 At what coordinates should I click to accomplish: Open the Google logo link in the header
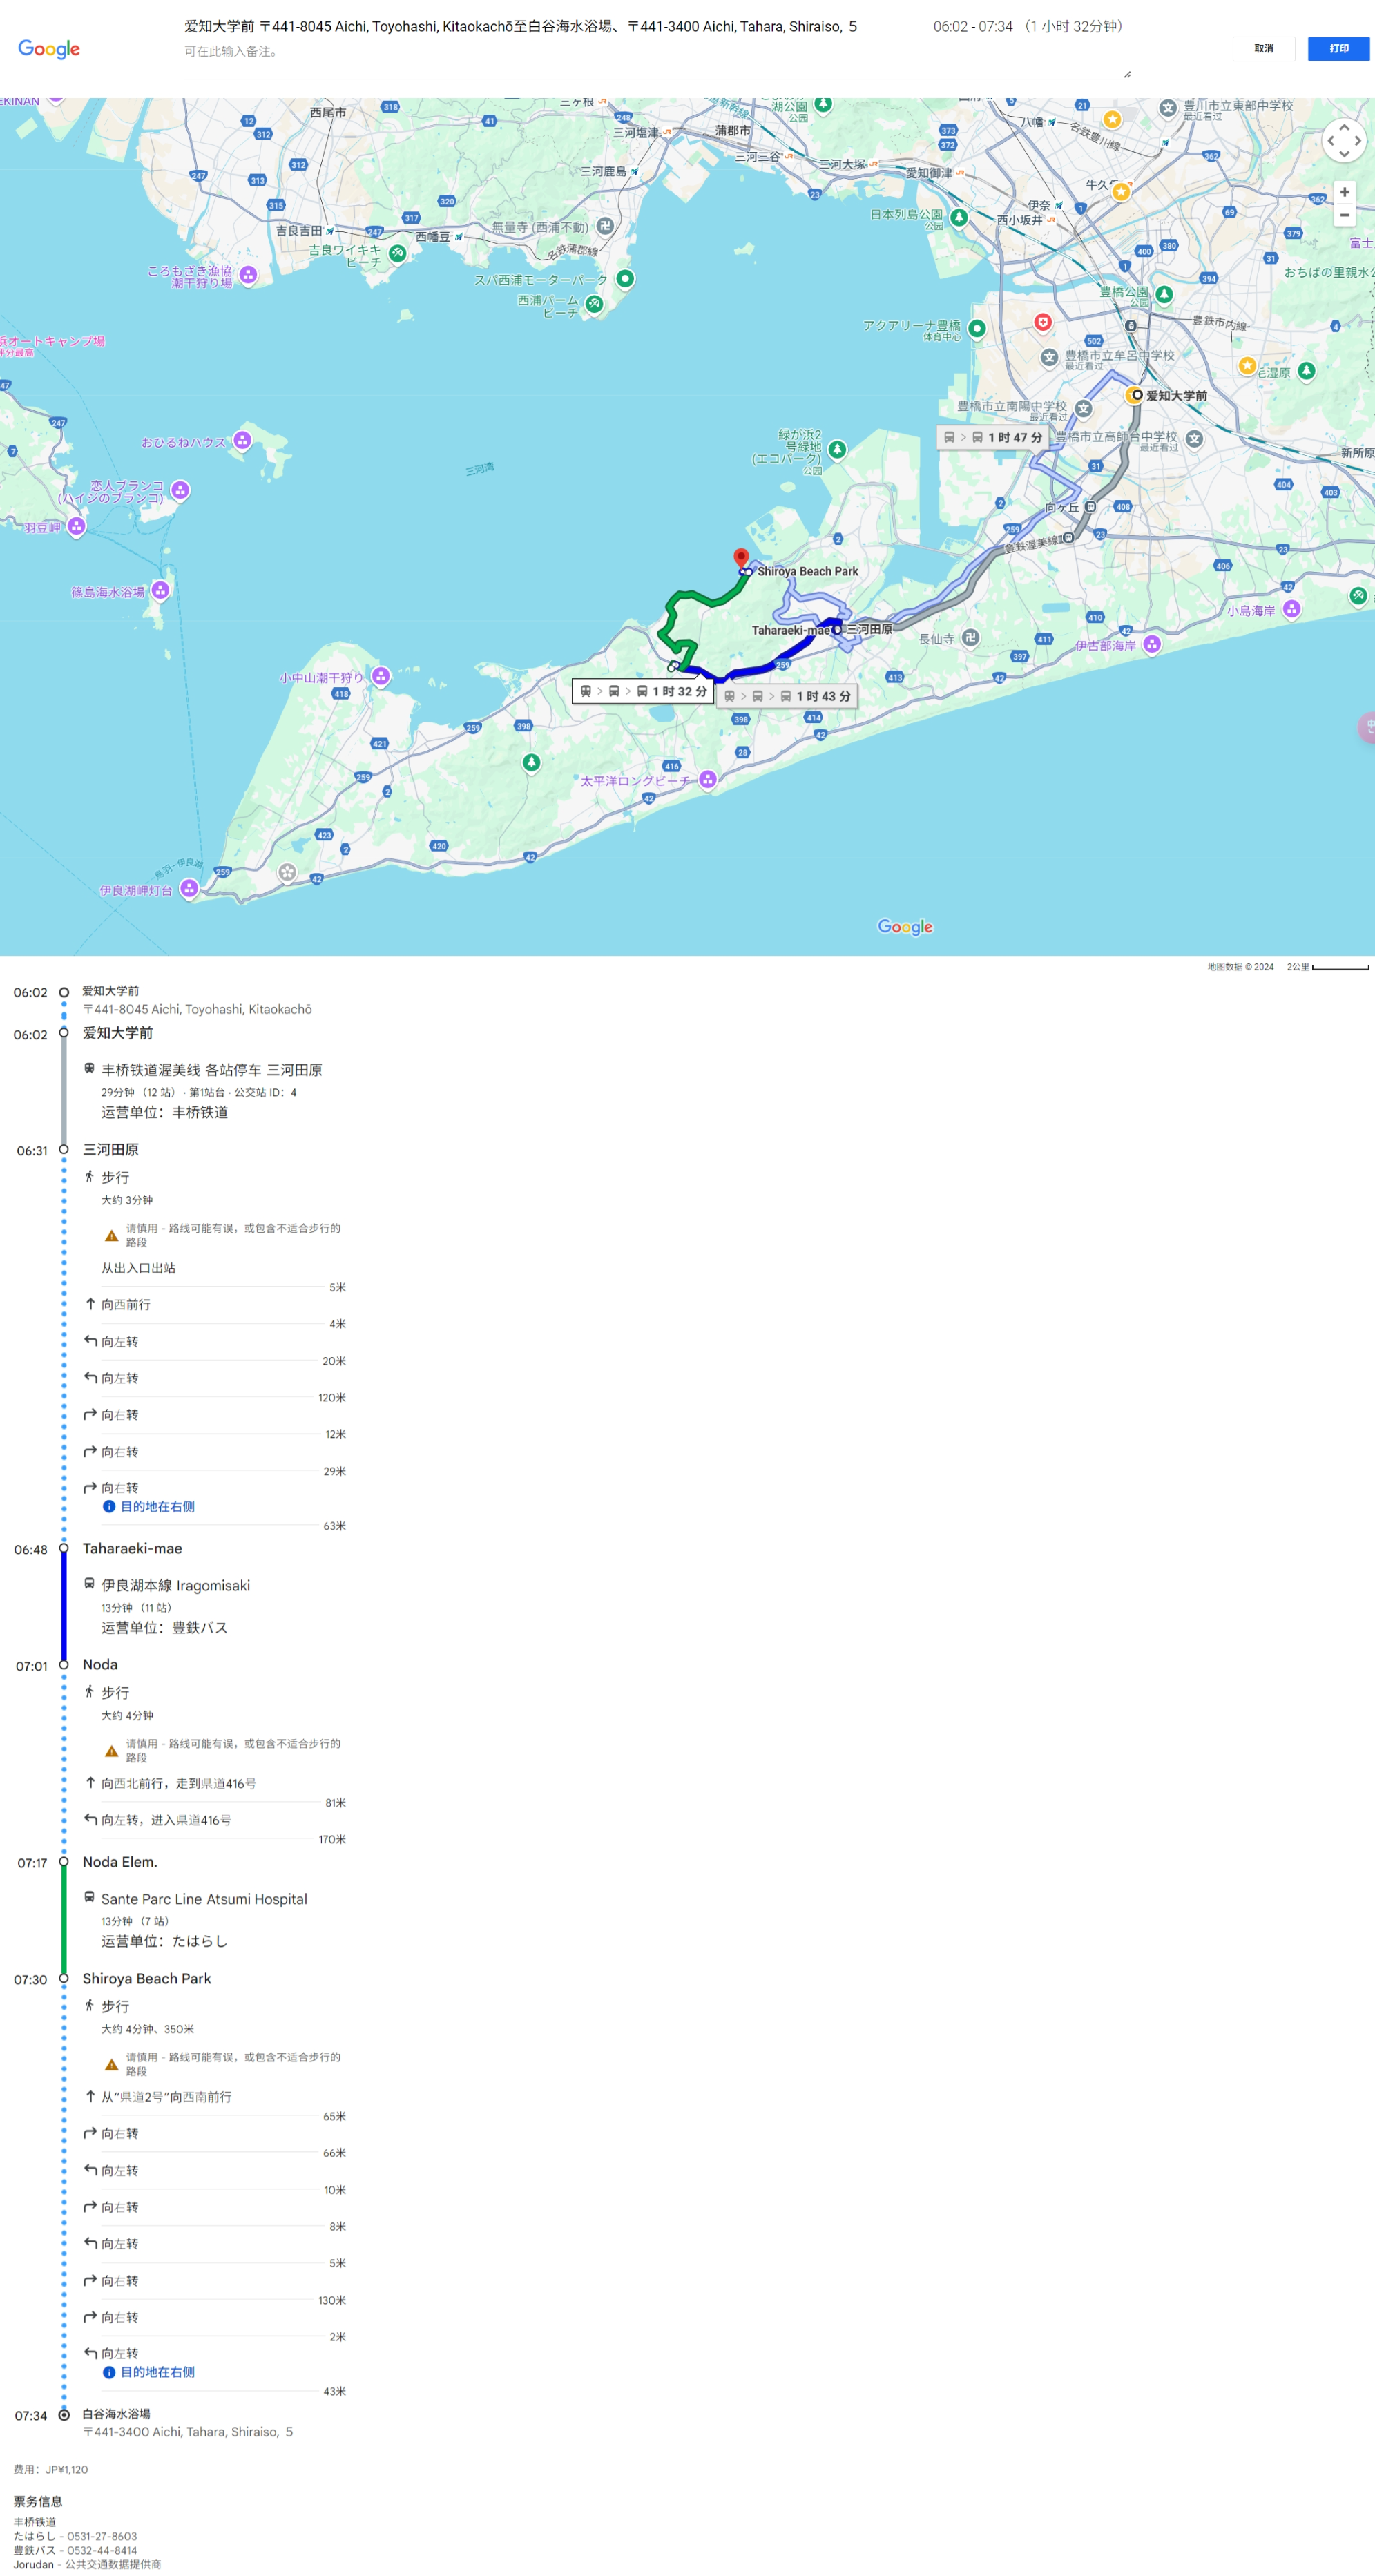click(49, 49)
